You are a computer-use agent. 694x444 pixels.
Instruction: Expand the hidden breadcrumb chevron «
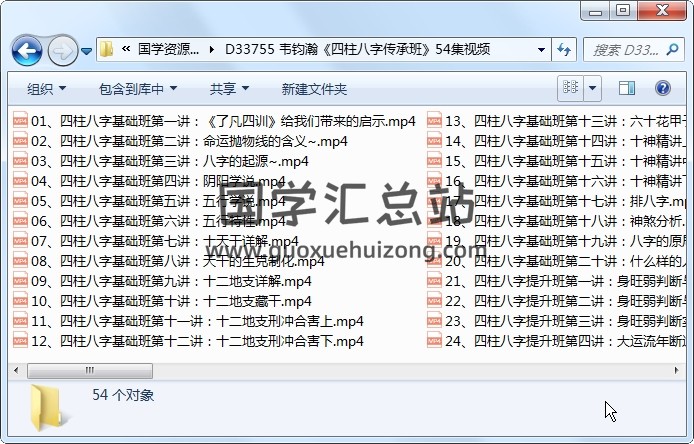(x=126, y=49)
